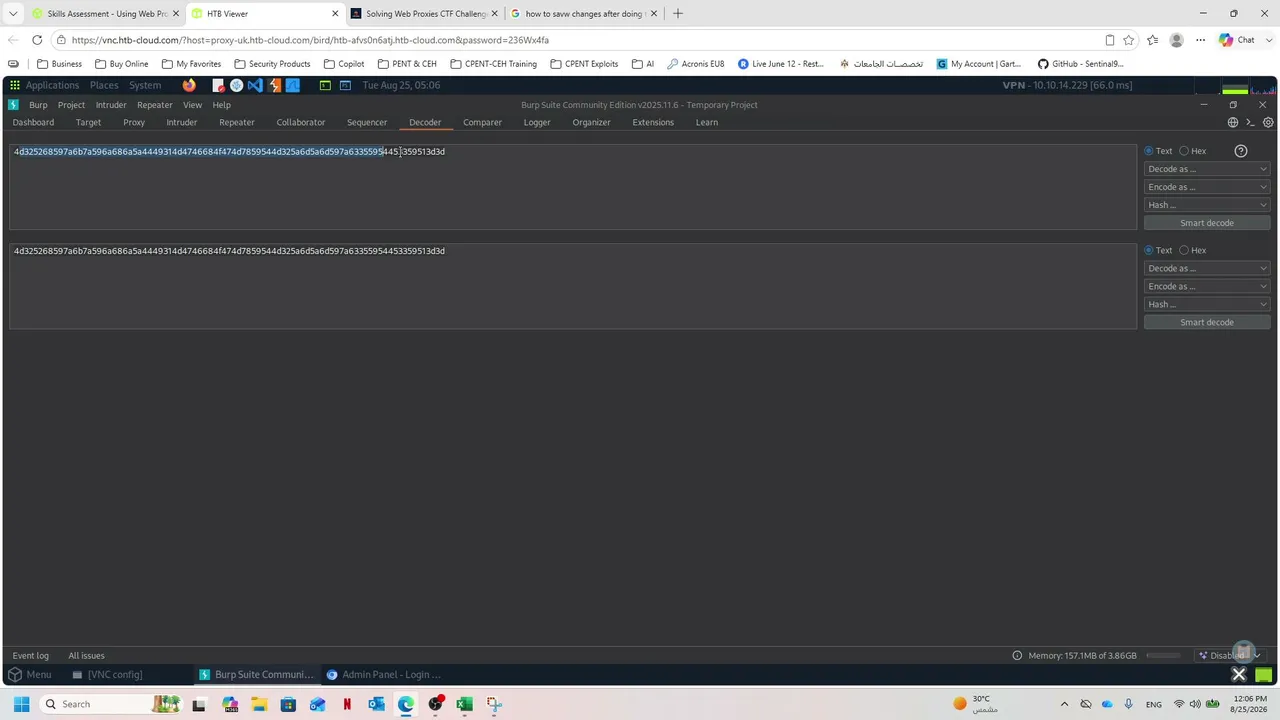
Task: Open All issues panel
Action: click(x=86, y=655)
